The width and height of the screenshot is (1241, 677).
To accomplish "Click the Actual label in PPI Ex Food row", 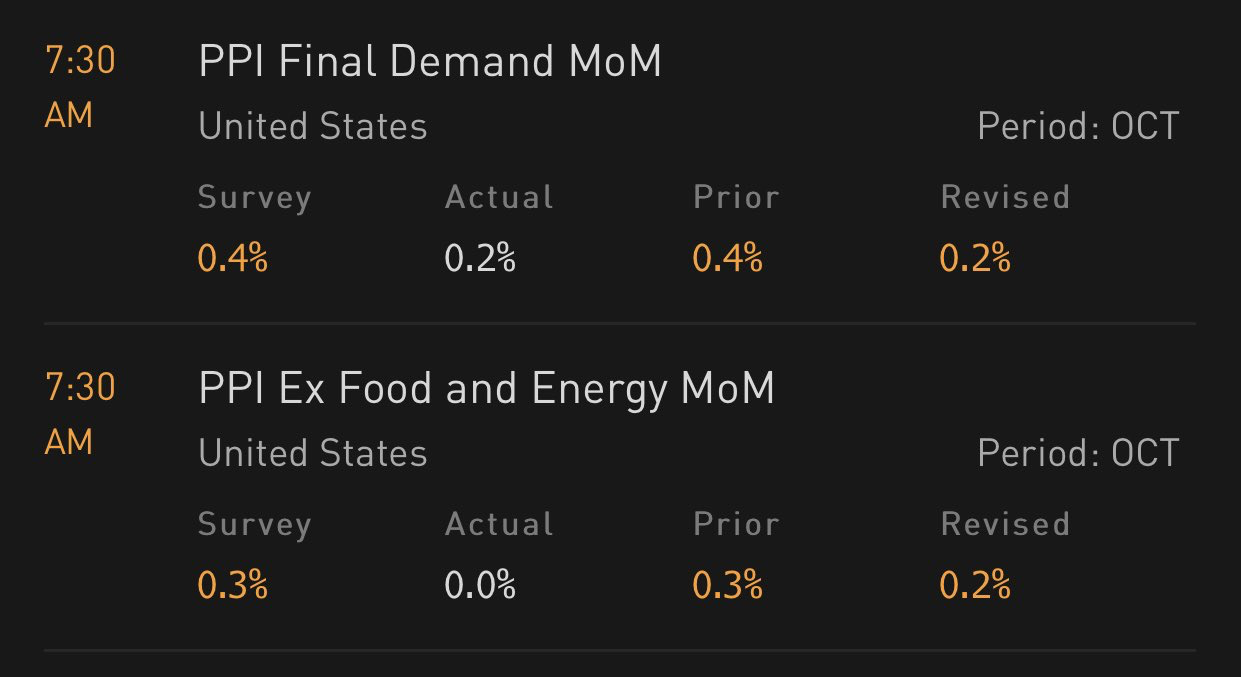I will pyautogui.click(x=499, y=524).
